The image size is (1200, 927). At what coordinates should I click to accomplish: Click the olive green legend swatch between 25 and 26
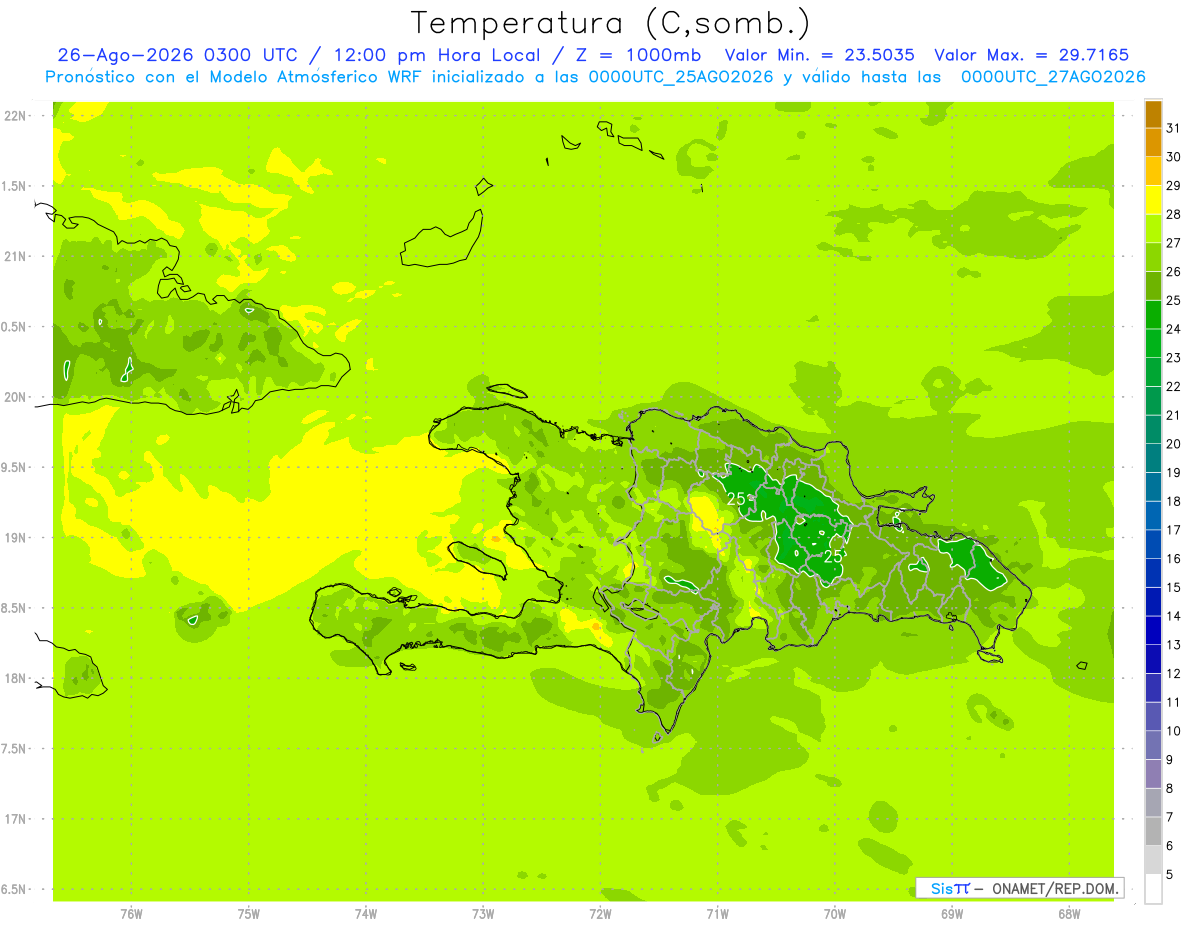pos(1153,286)
